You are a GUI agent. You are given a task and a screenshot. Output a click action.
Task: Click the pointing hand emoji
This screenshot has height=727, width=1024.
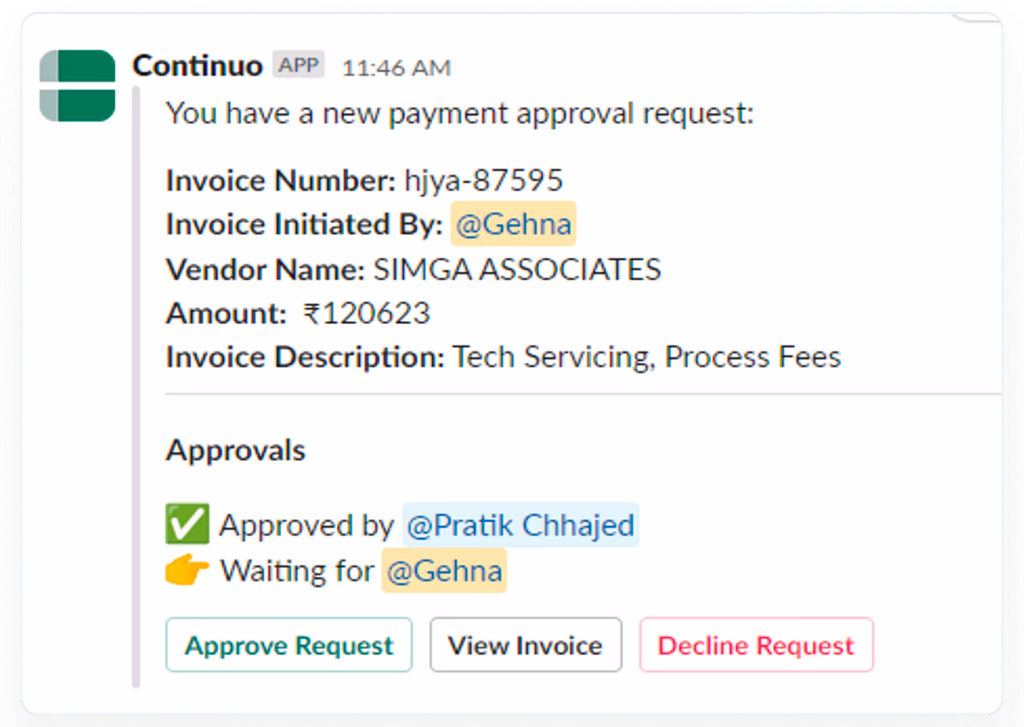pos(187,571)
